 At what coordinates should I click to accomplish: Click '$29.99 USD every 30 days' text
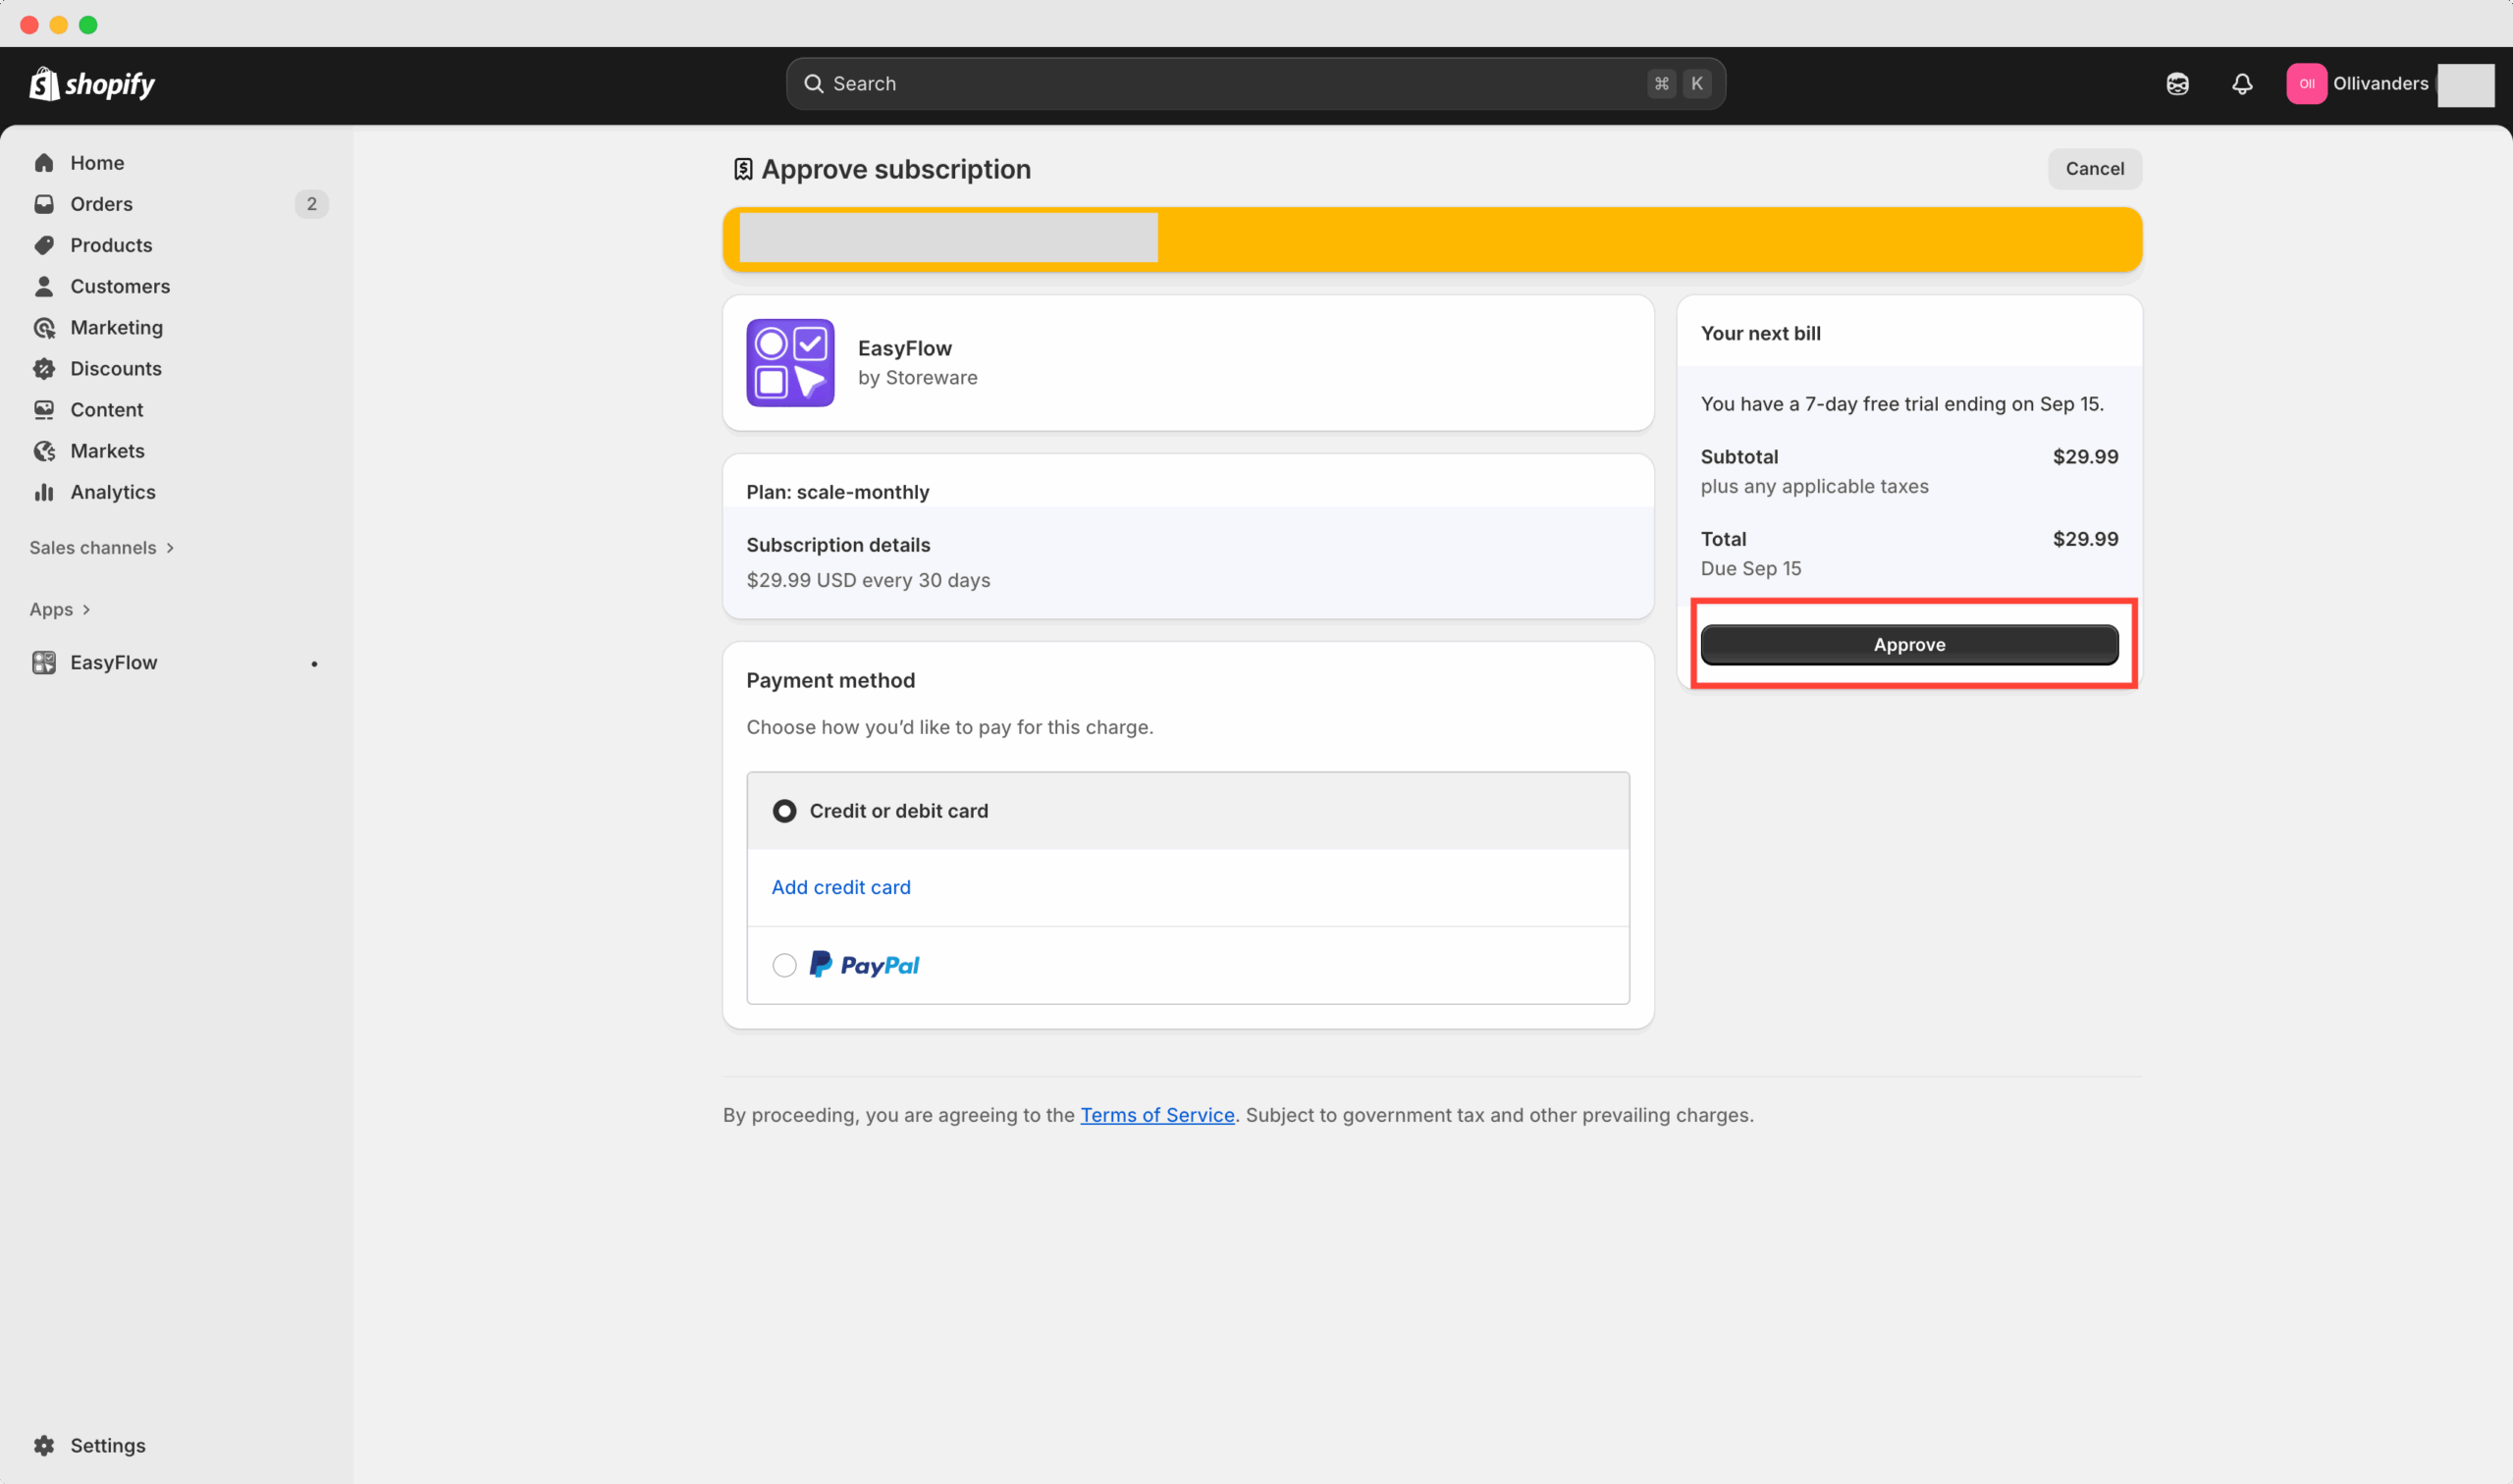click(x=868, y=580)
